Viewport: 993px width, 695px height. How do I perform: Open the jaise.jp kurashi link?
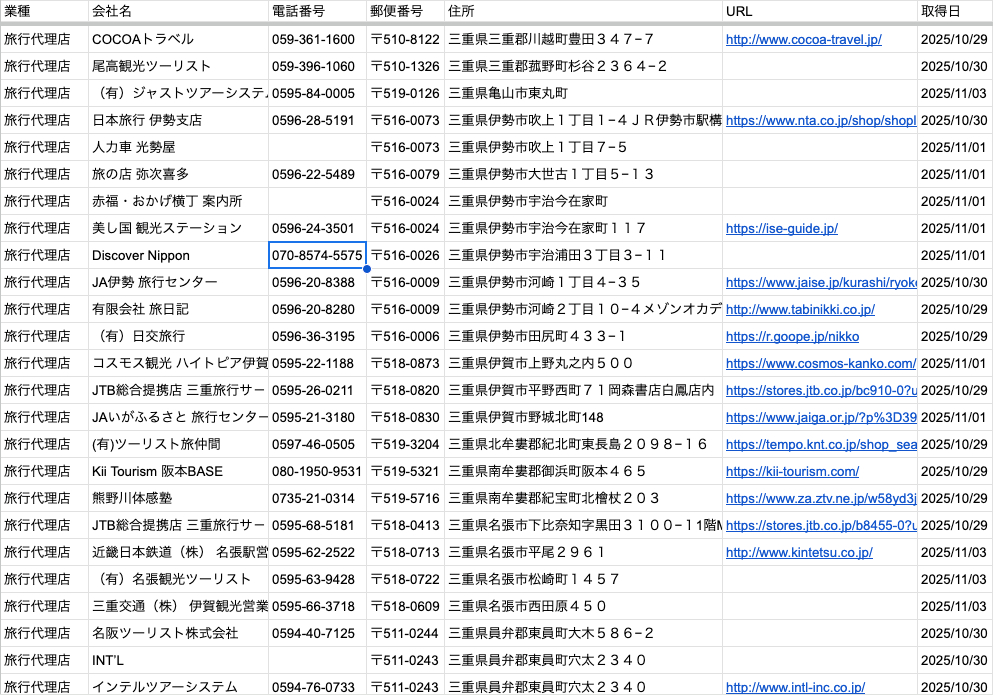[x=821, y=283]
